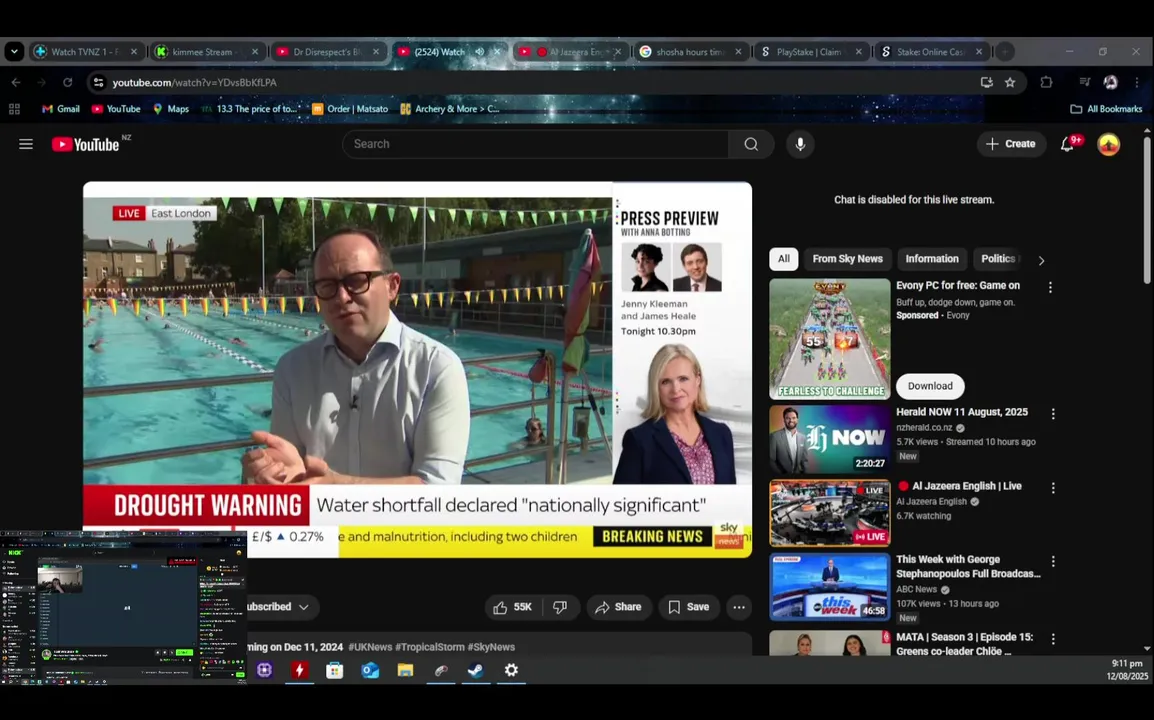
Task: Download the Evony PC game
Action: [x=930, y=387]
